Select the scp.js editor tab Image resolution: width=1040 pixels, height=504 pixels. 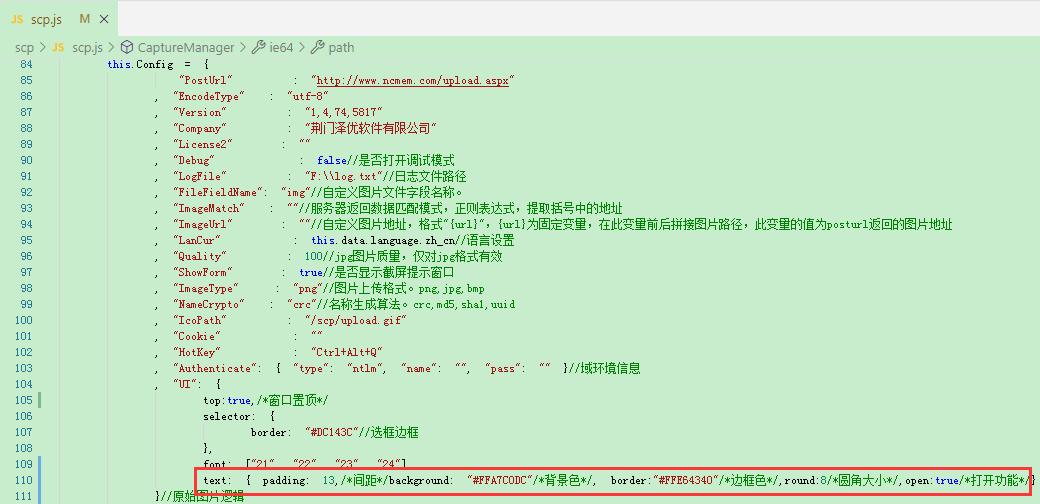60,19
